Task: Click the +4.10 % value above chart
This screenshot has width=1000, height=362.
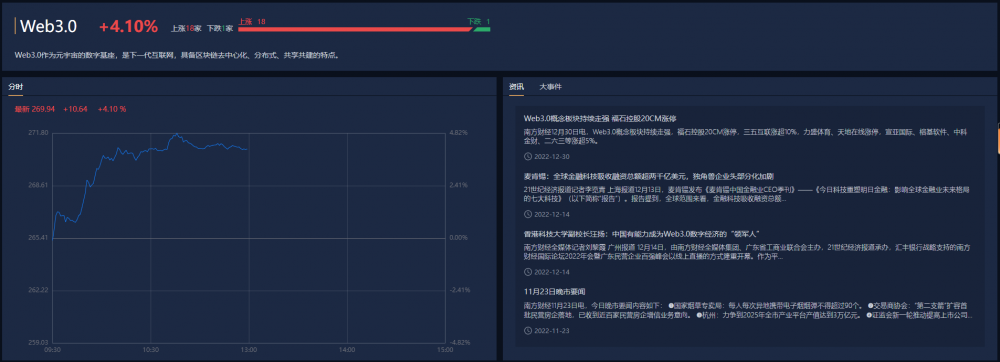Action: click(x=112, y=109)
